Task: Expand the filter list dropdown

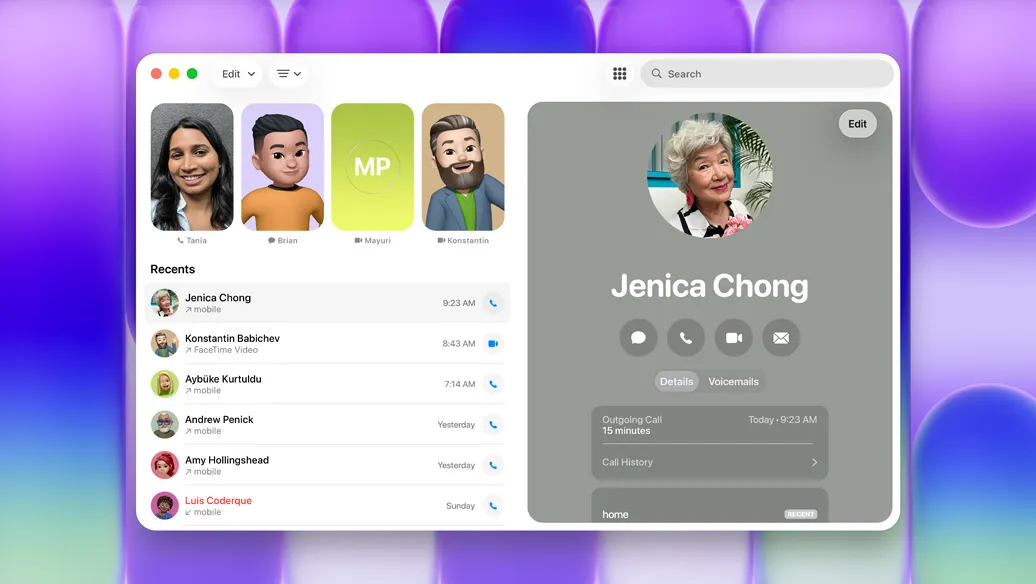Action: (289, 74)
